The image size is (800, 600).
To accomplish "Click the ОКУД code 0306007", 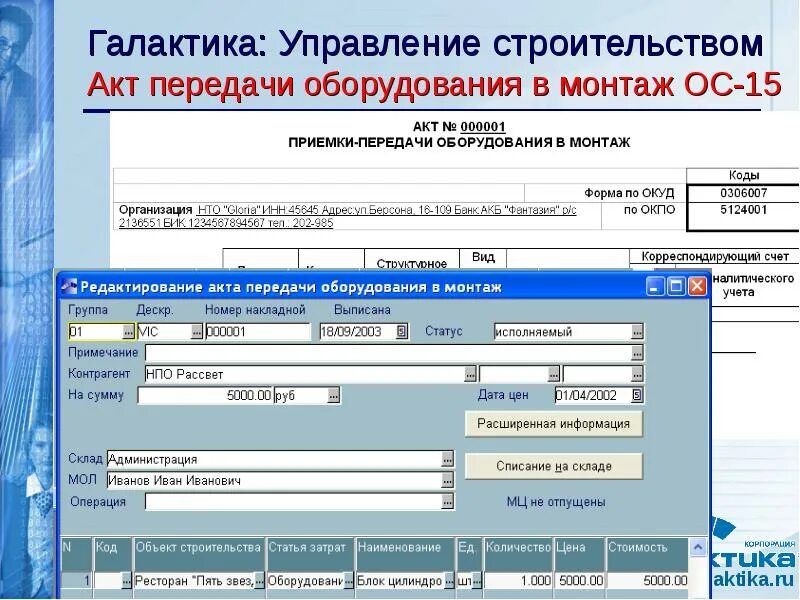I will click(x=743, y=193).
